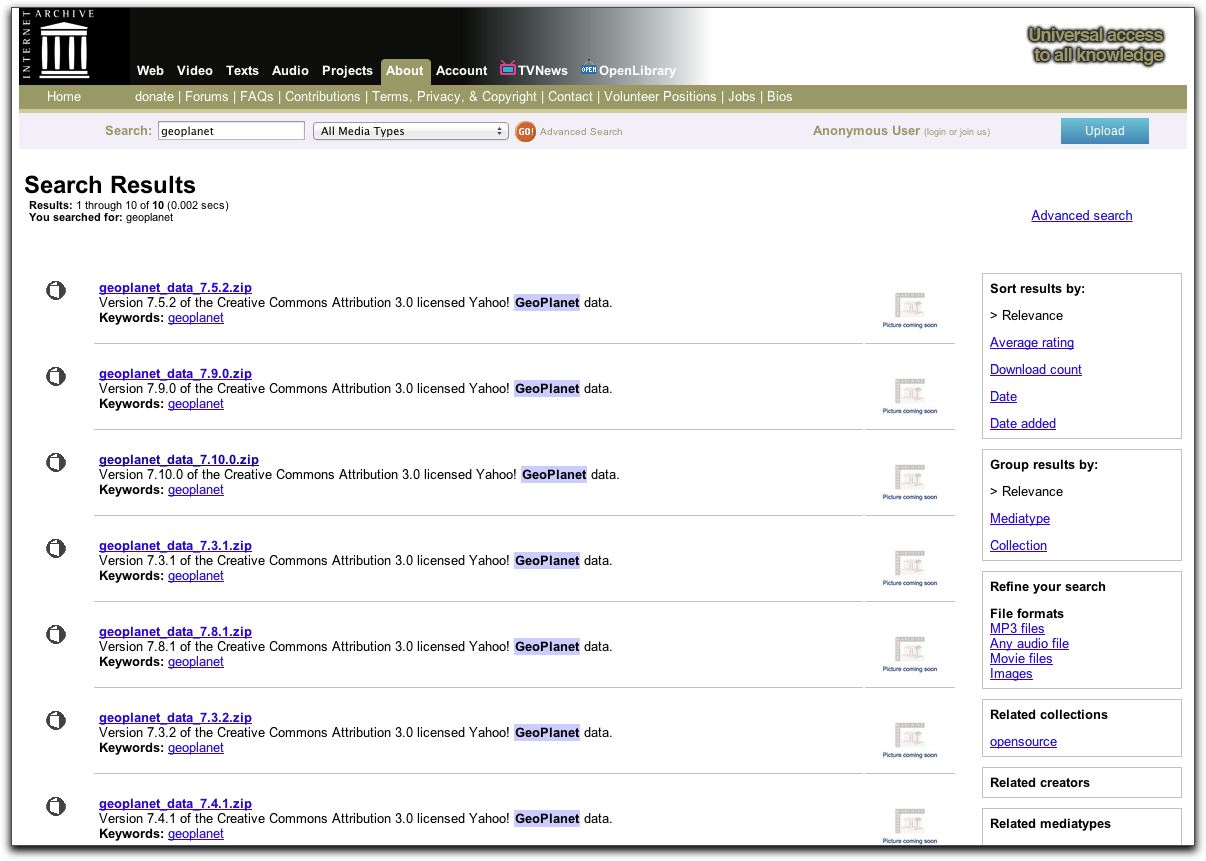This screenshot has width=1206, height=861.
Task: Open the Volunteer Positions link
Action: tap(660, 97)
